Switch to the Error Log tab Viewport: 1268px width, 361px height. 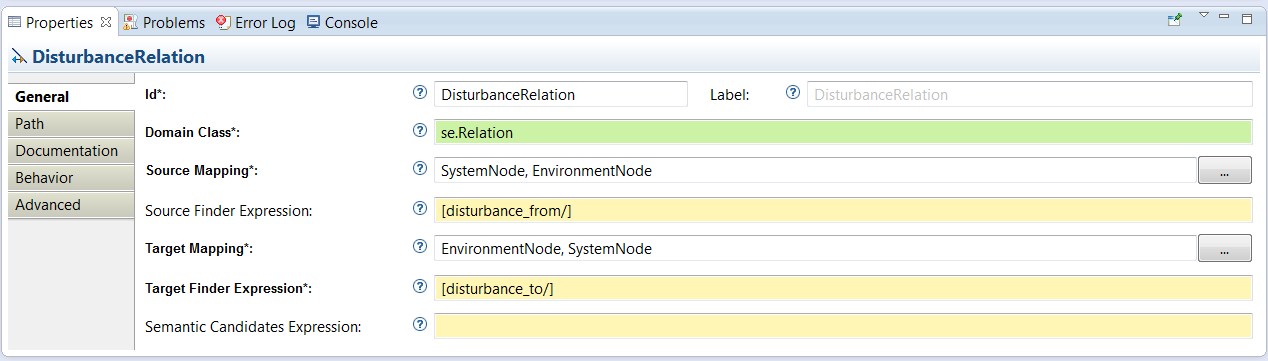(x=256, y=22)
